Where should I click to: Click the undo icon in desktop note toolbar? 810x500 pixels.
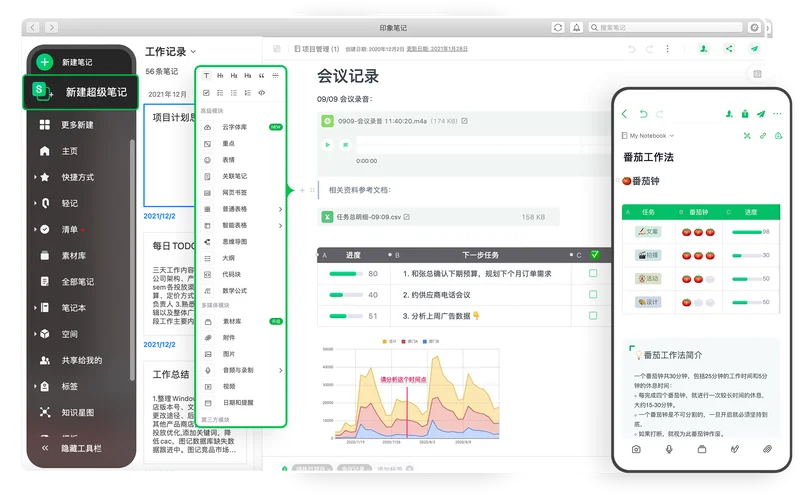point(632,49)
